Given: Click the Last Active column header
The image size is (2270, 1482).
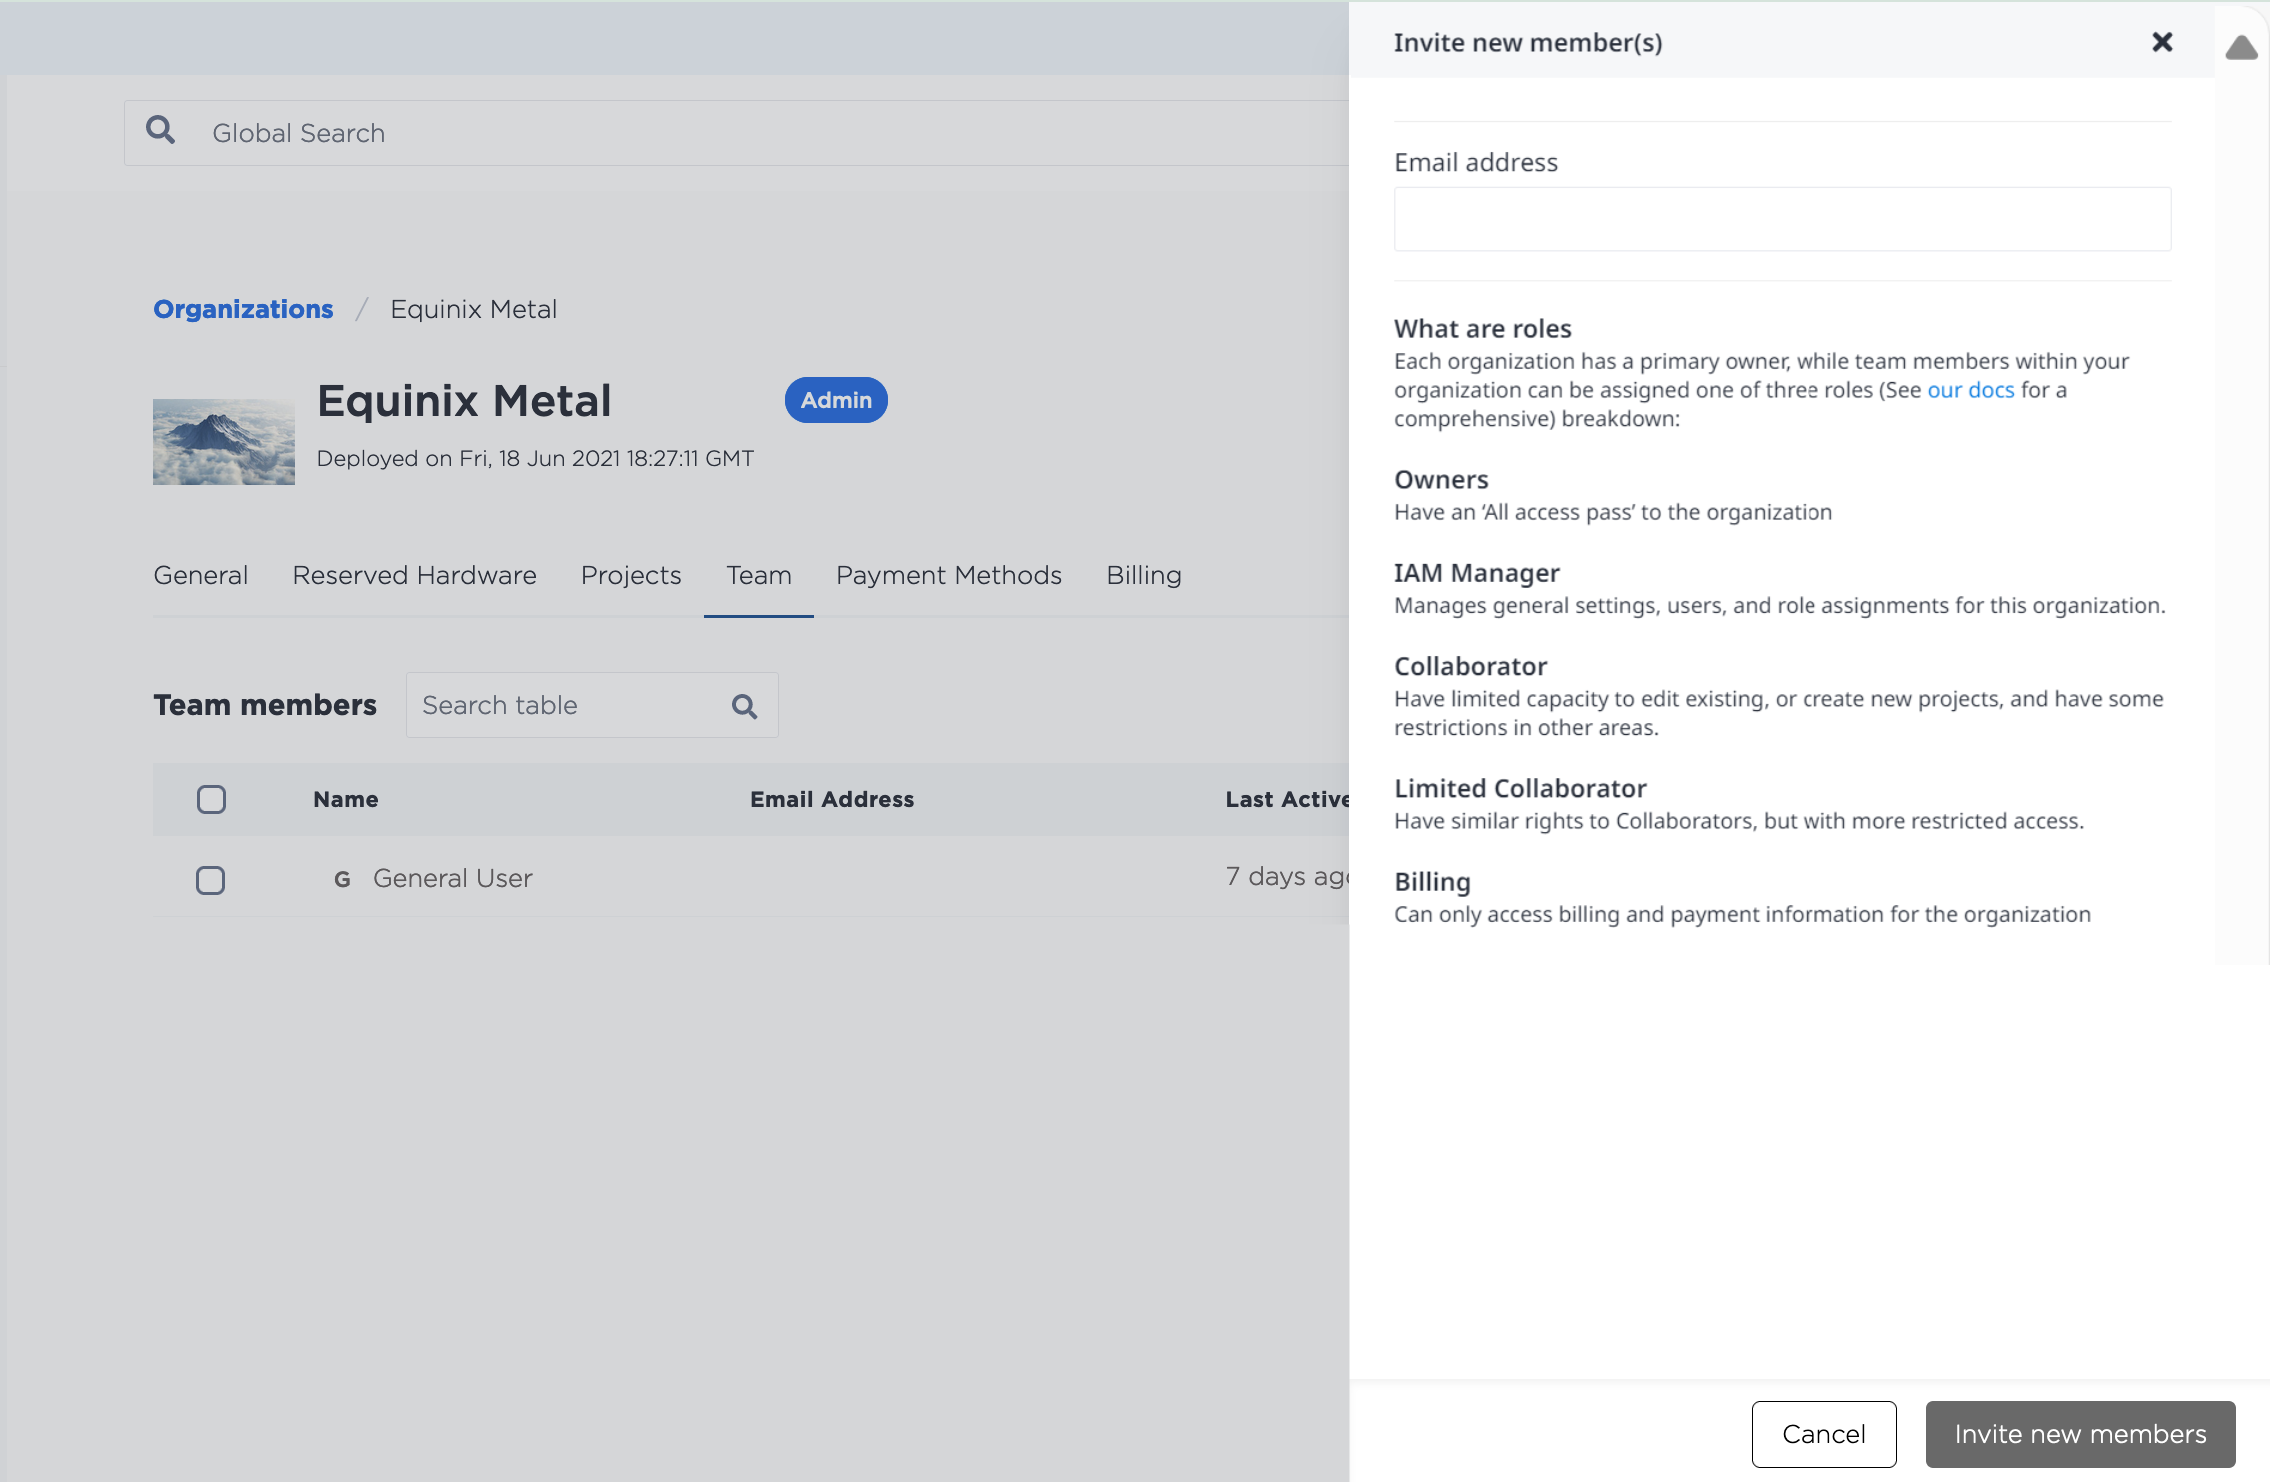Looking at the screenshot, I should [x=1288, y=799].
